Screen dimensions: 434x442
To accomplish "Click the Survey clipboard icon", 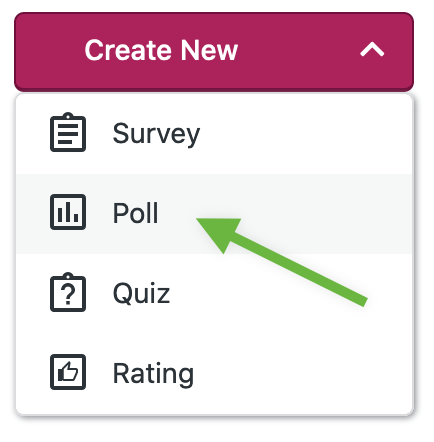I will click(x=68, y=132).
